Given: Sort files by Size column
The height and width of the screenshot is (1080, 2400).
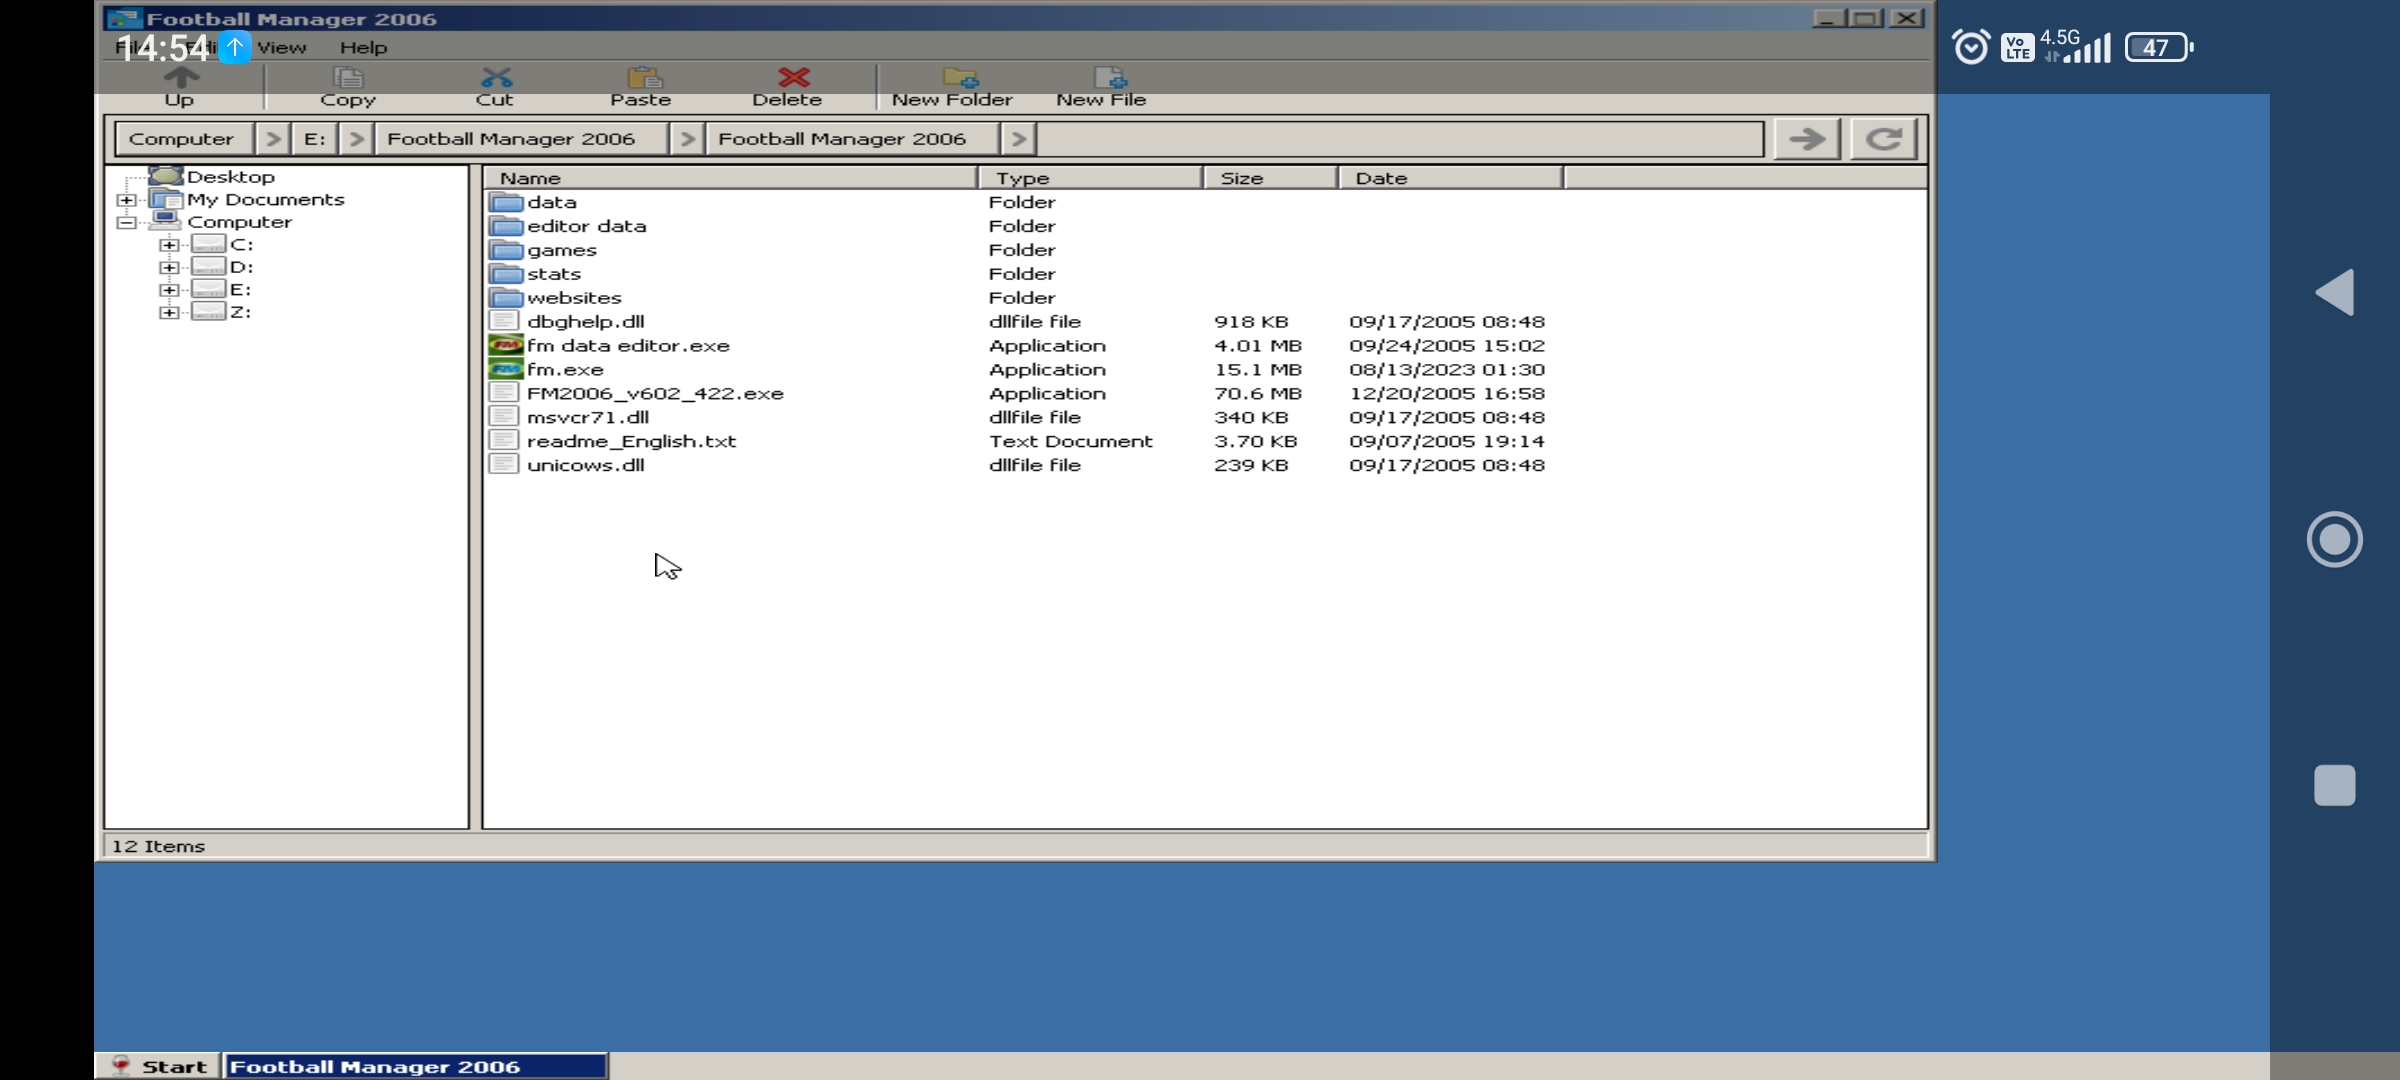Looking at the screenshot, I should tap(1271, 178).
